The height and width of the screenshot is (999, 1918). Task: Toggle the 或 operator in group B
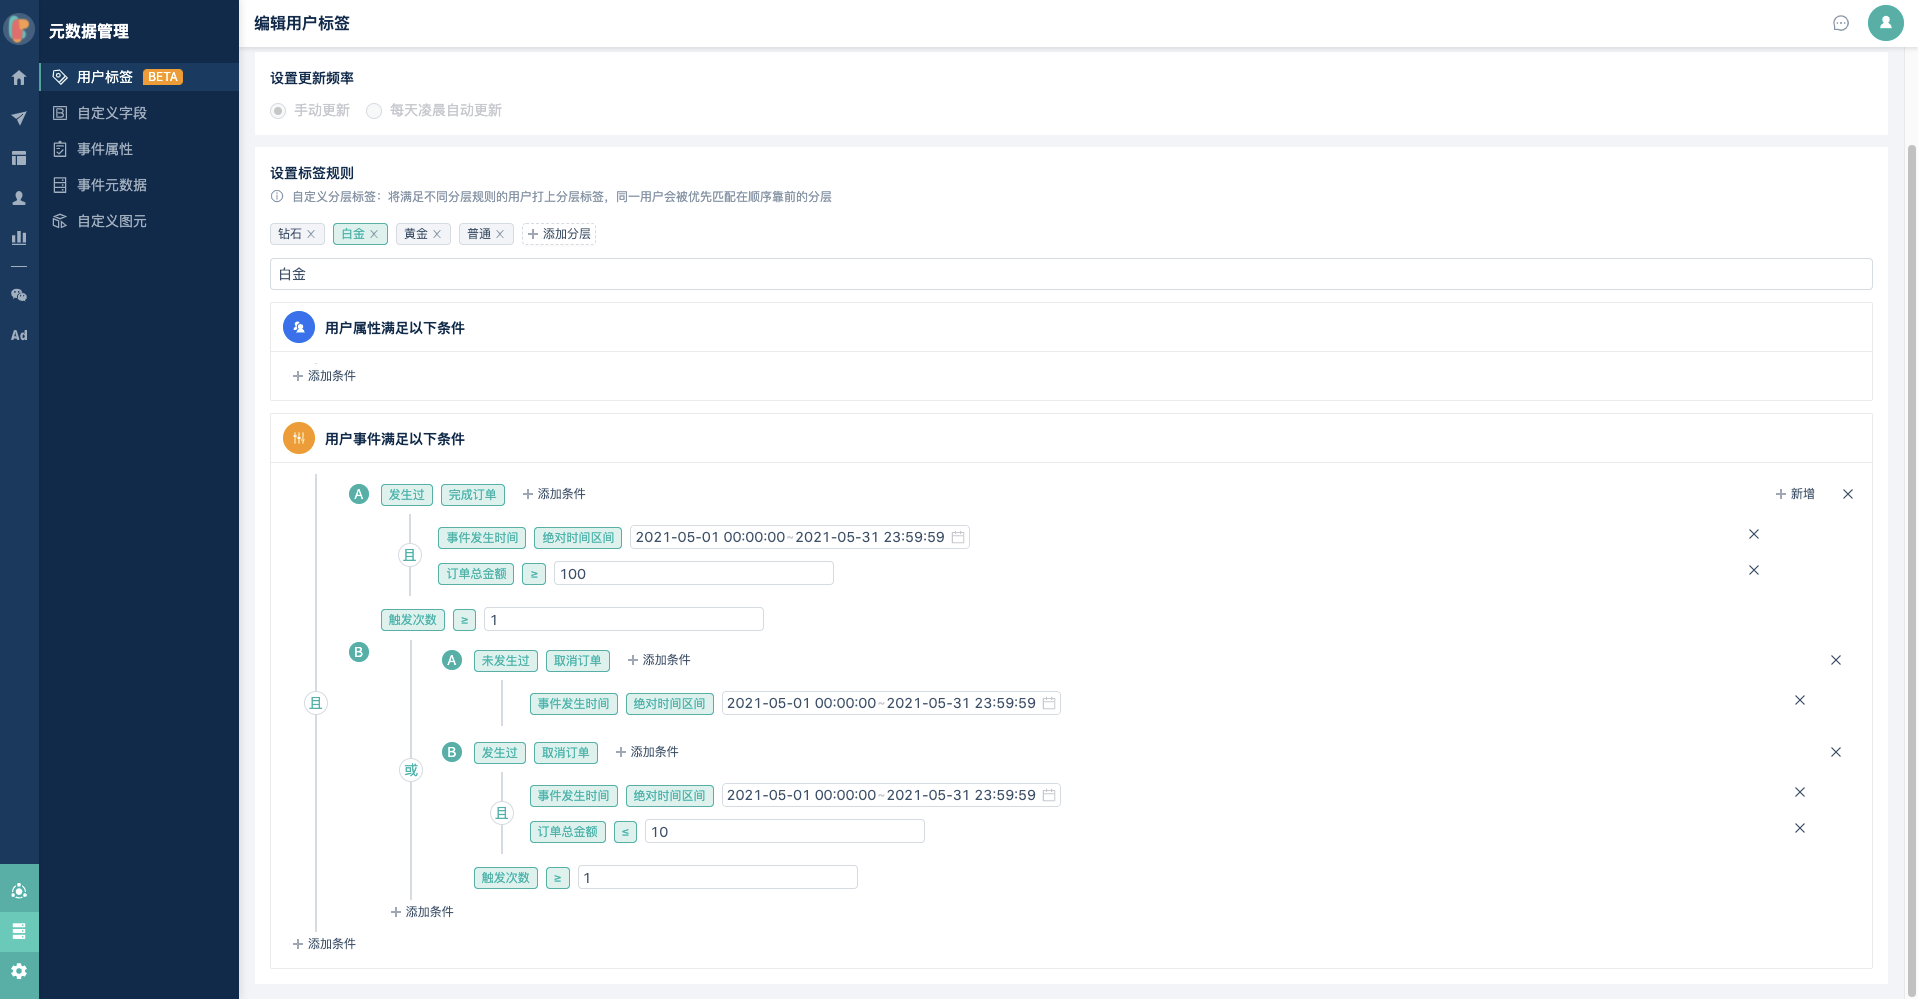pos(411,770)
